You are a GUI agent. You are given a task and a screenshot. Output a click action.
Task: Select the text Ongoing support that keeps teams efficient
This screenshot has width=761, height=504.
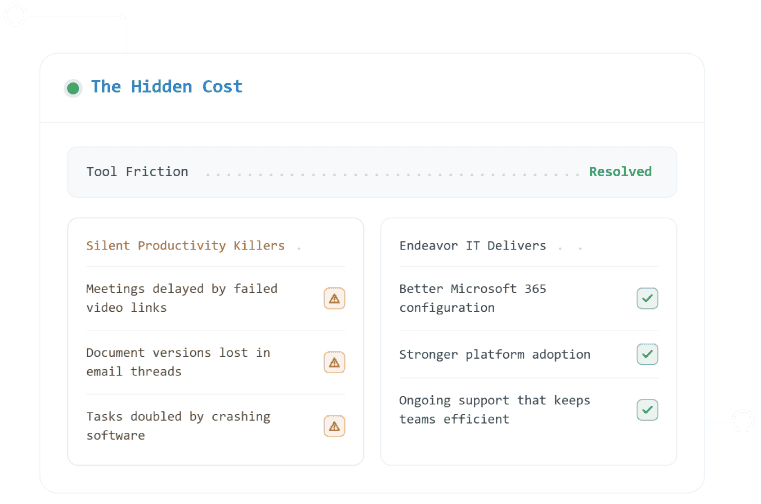coord(495,410)
